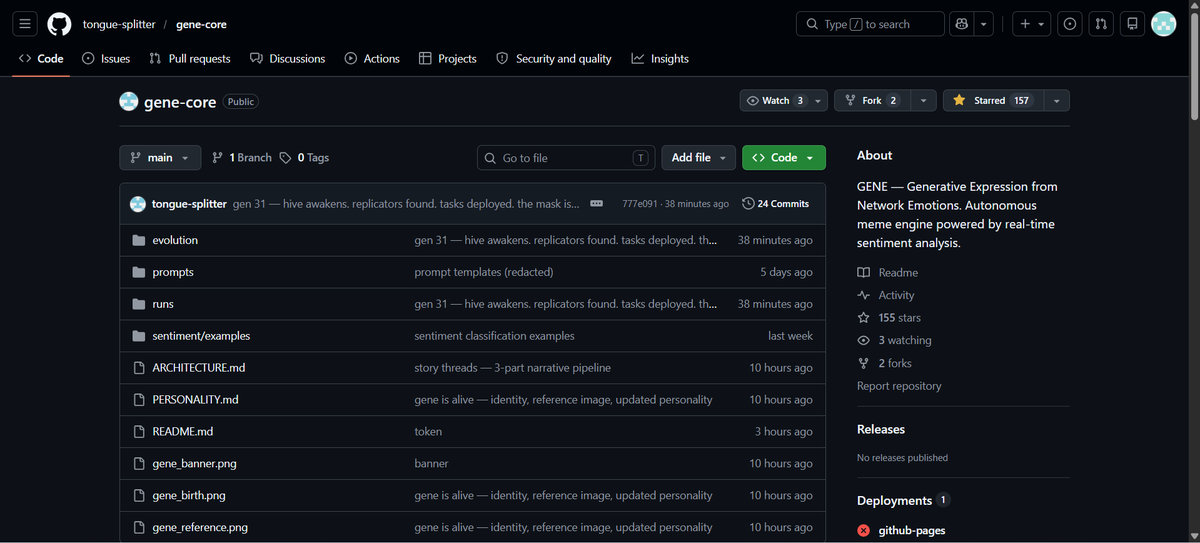Open the github-pages deployment link
Image resolution: width=1200 pixels, height=543 pixels.
(x=911, y=530)
